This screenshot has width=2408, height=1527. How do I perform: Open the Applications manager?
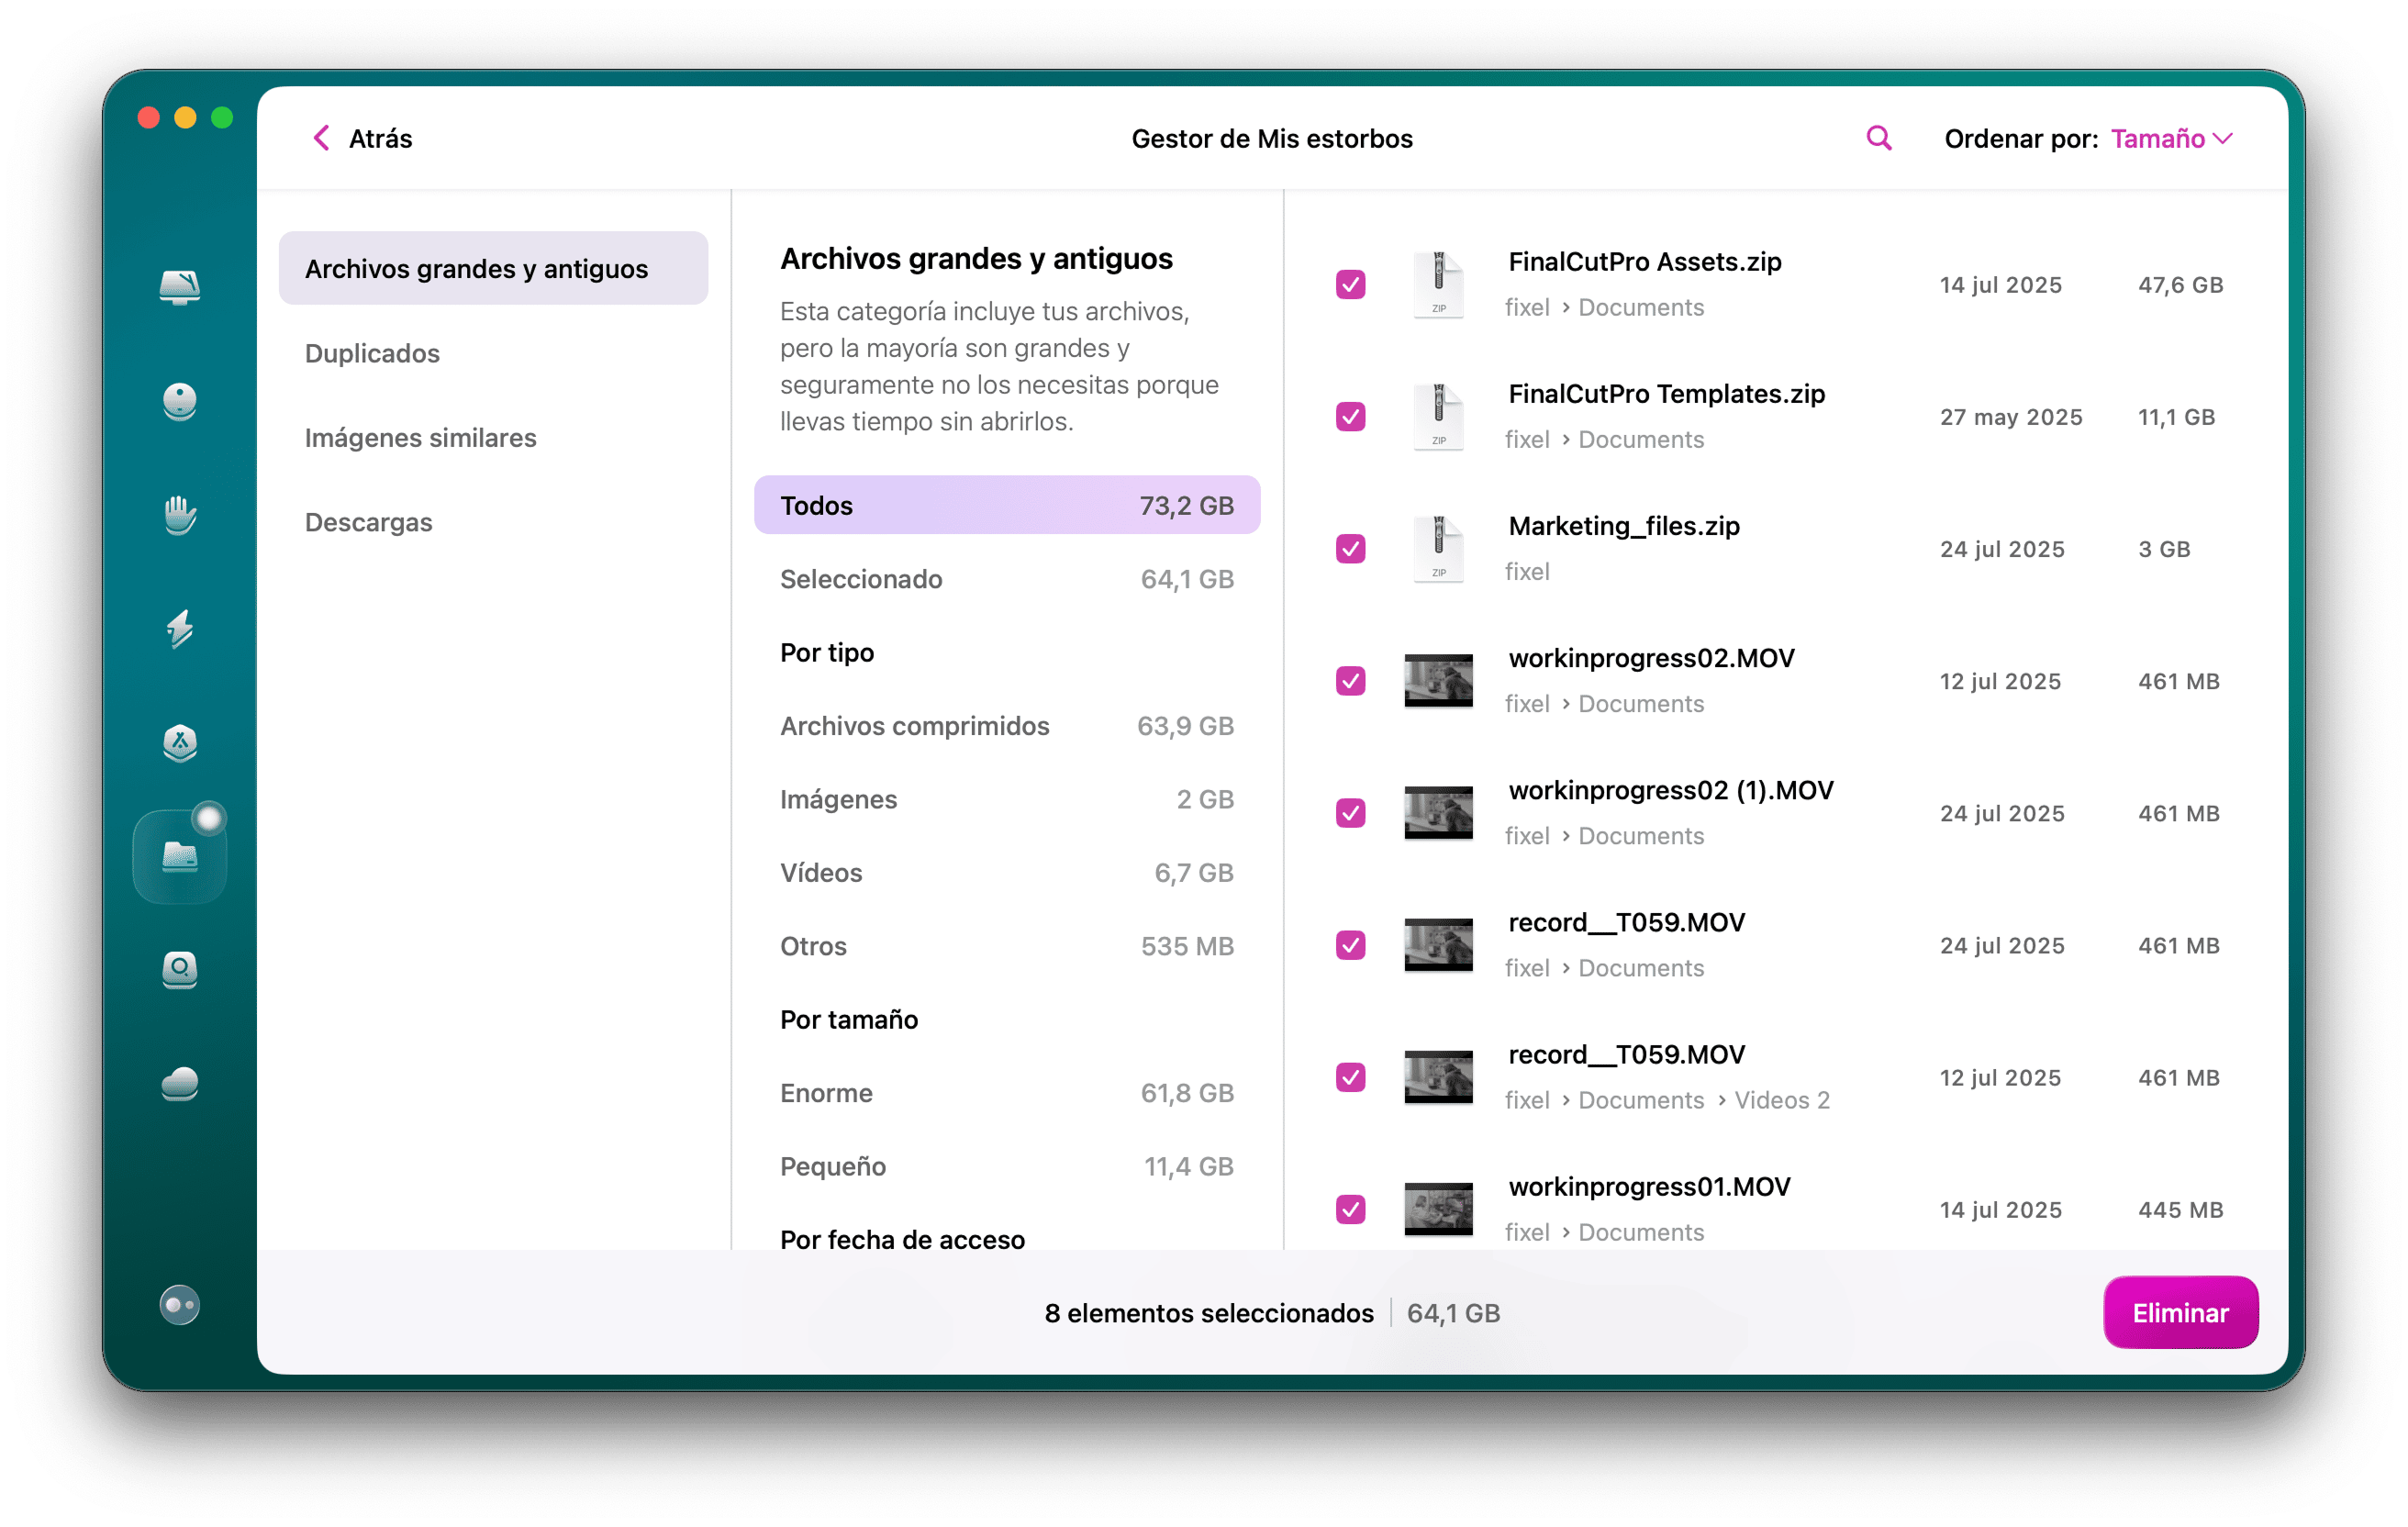tap(180, 744)
